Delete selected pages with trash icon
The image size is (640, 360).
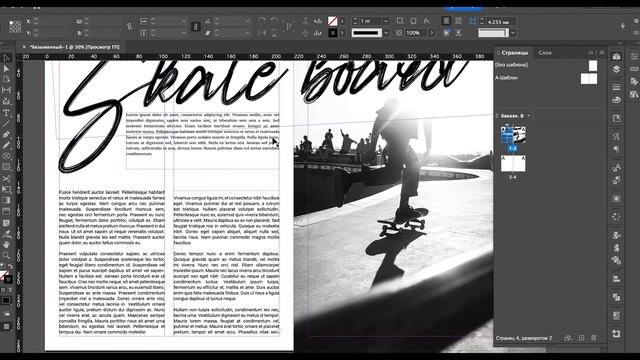tap(593, 338)
